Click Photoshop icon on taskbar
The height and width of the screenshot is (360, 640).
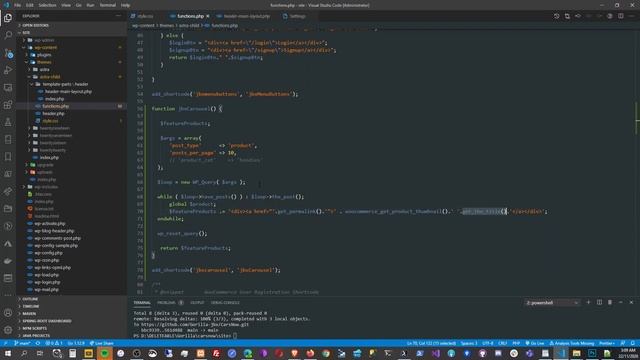(592, 353)
